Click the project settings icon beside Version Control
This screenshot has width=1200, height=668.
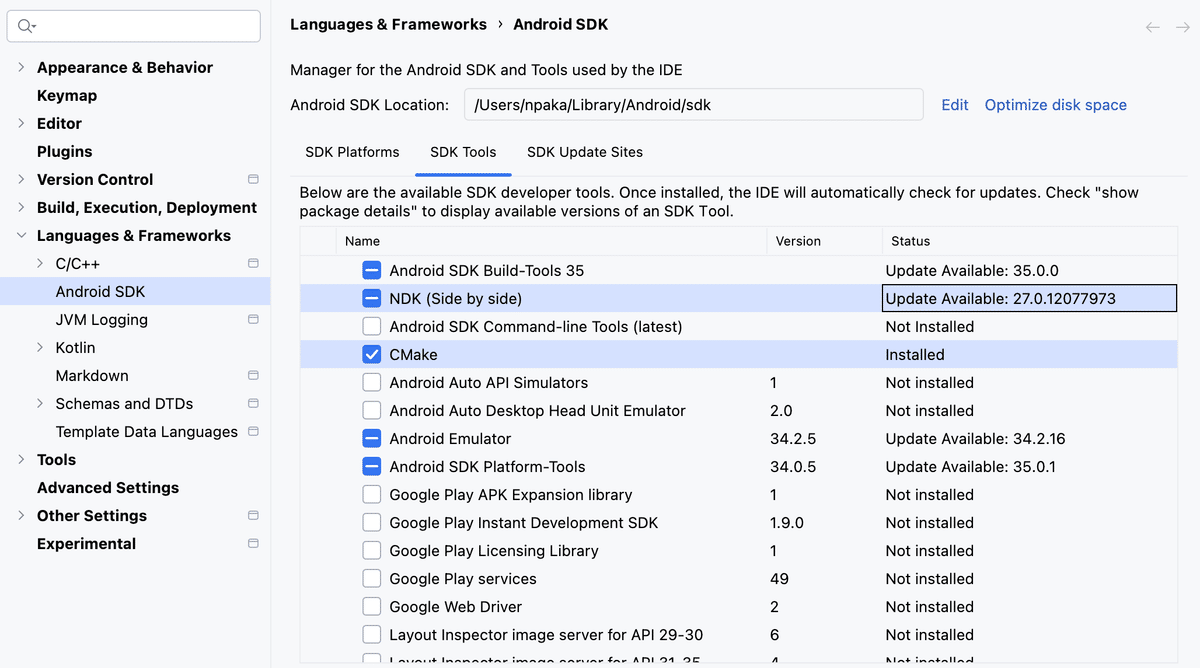click(x=253, y=179)
